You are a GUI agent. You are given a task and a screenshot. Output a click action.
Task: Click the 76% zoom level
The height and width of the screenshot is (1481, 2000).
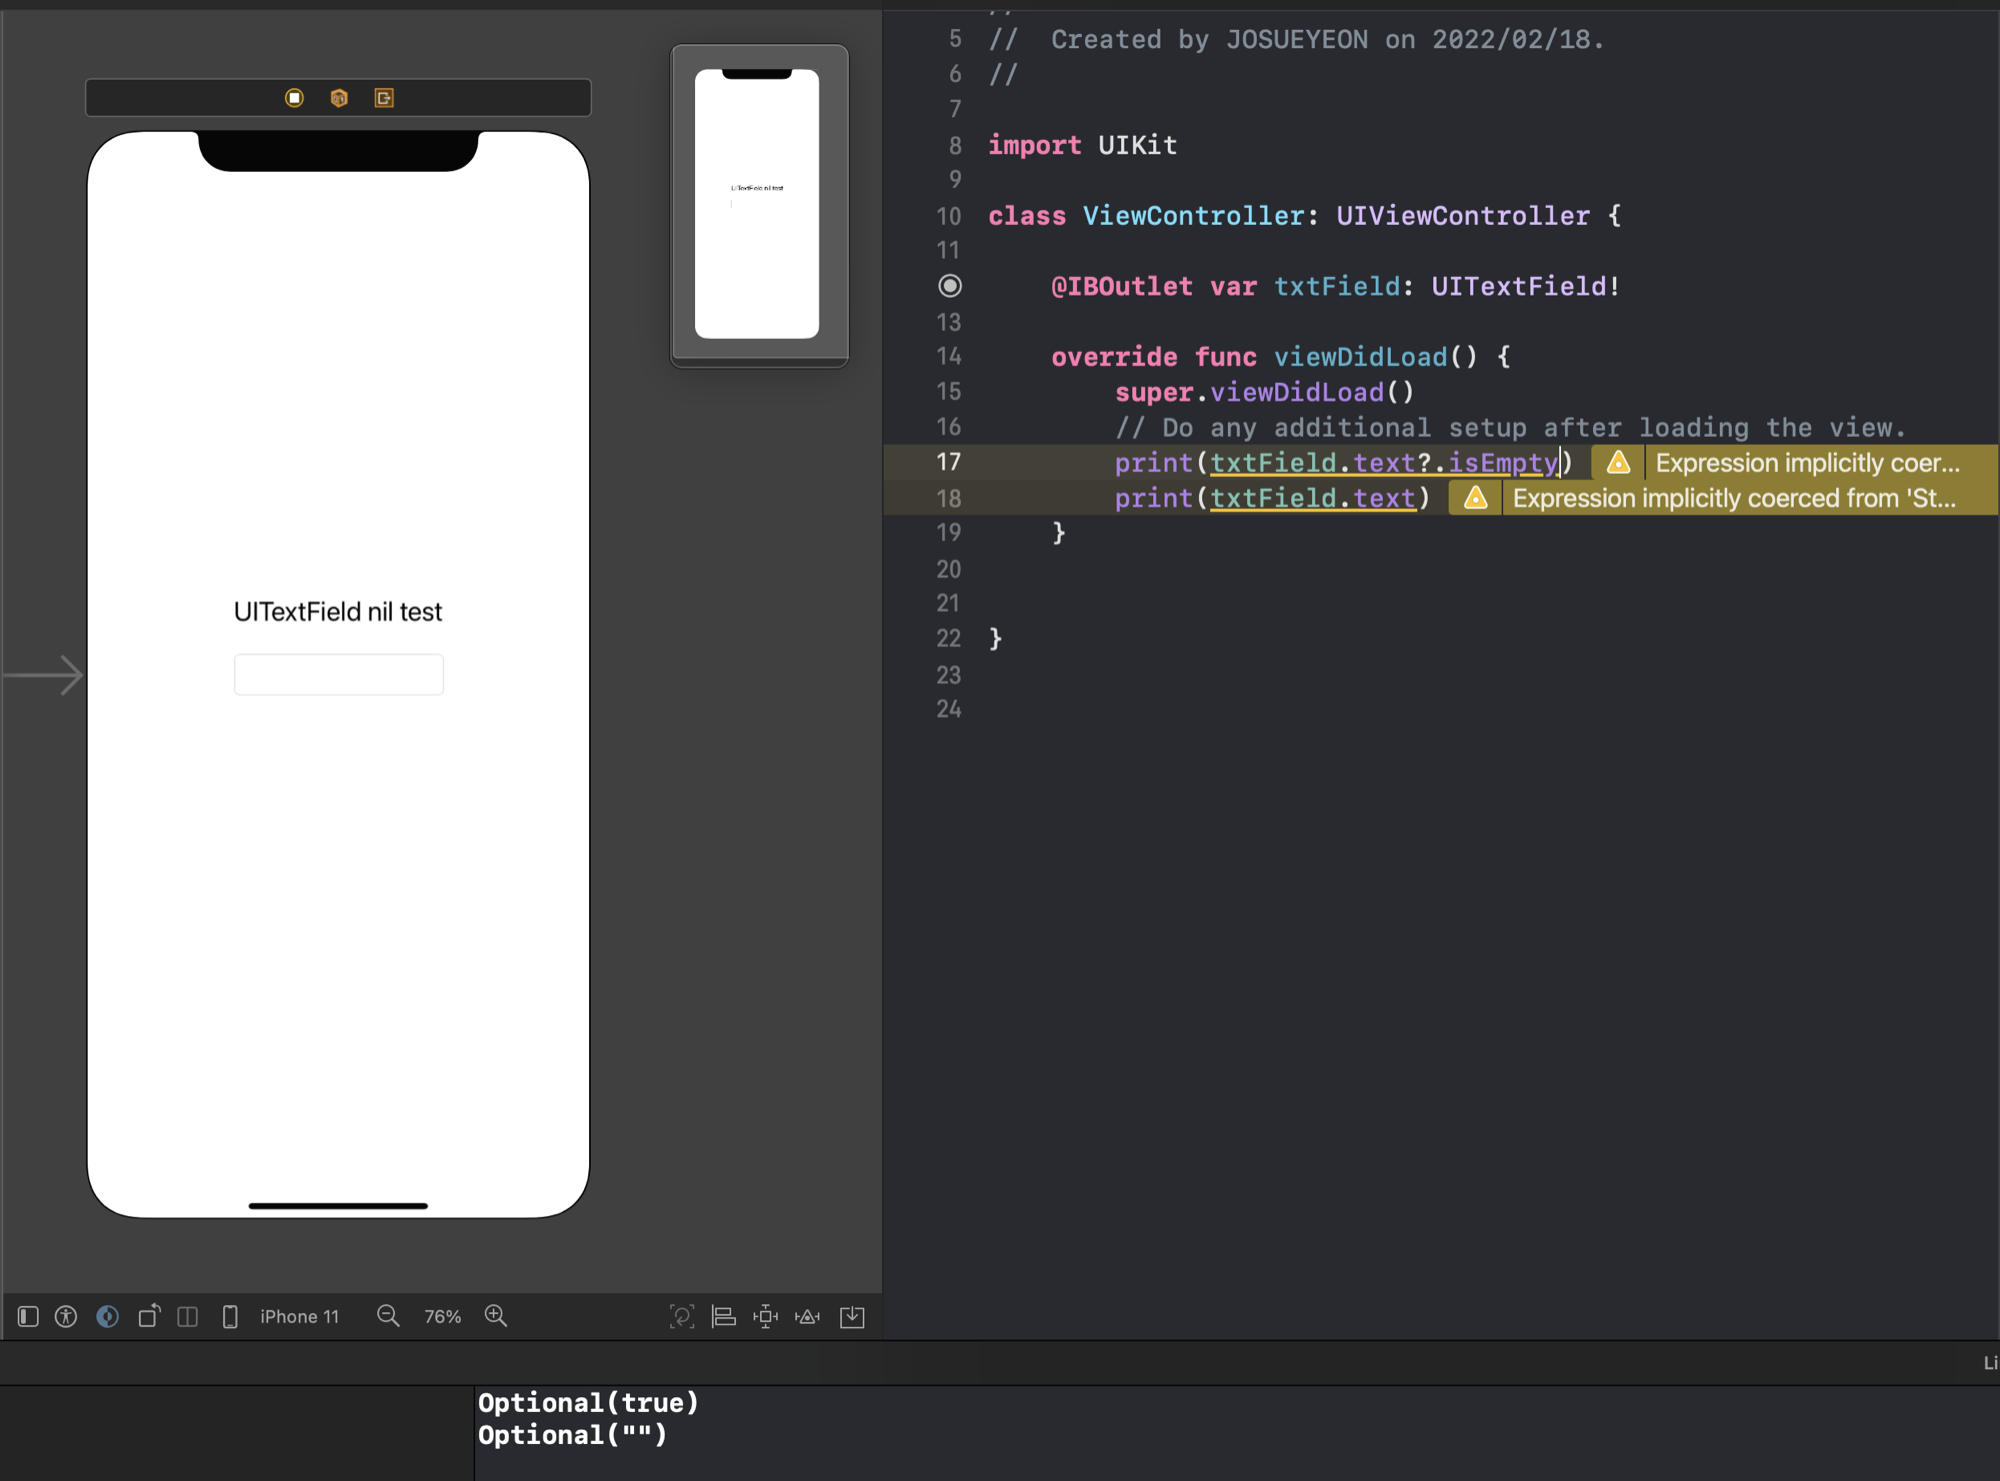coord(442,1316)
